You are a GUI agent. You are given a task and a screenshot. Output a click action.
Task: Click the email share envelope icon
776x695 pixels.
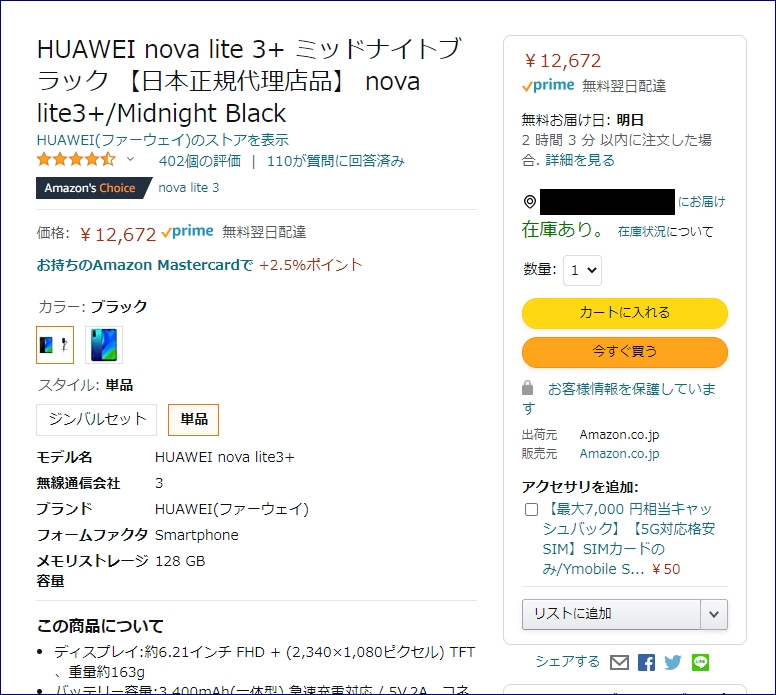pyautogui.click(x=620, y=662)
